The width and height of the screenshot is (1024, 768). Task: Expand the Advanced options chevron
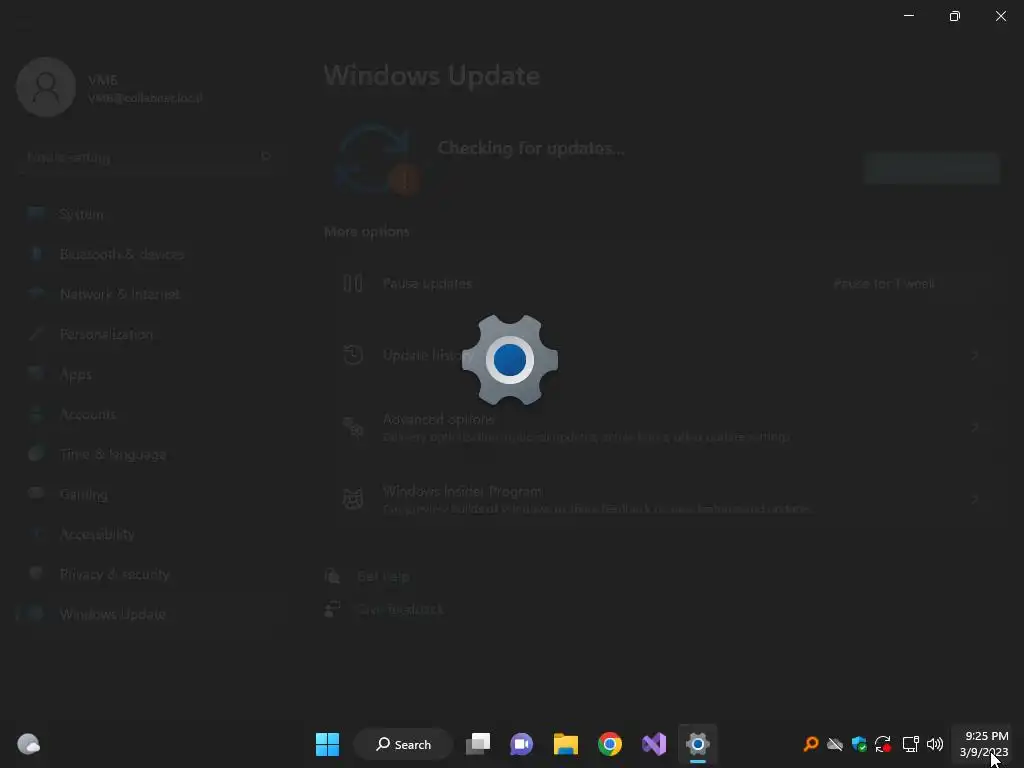(x=975, y=427)
